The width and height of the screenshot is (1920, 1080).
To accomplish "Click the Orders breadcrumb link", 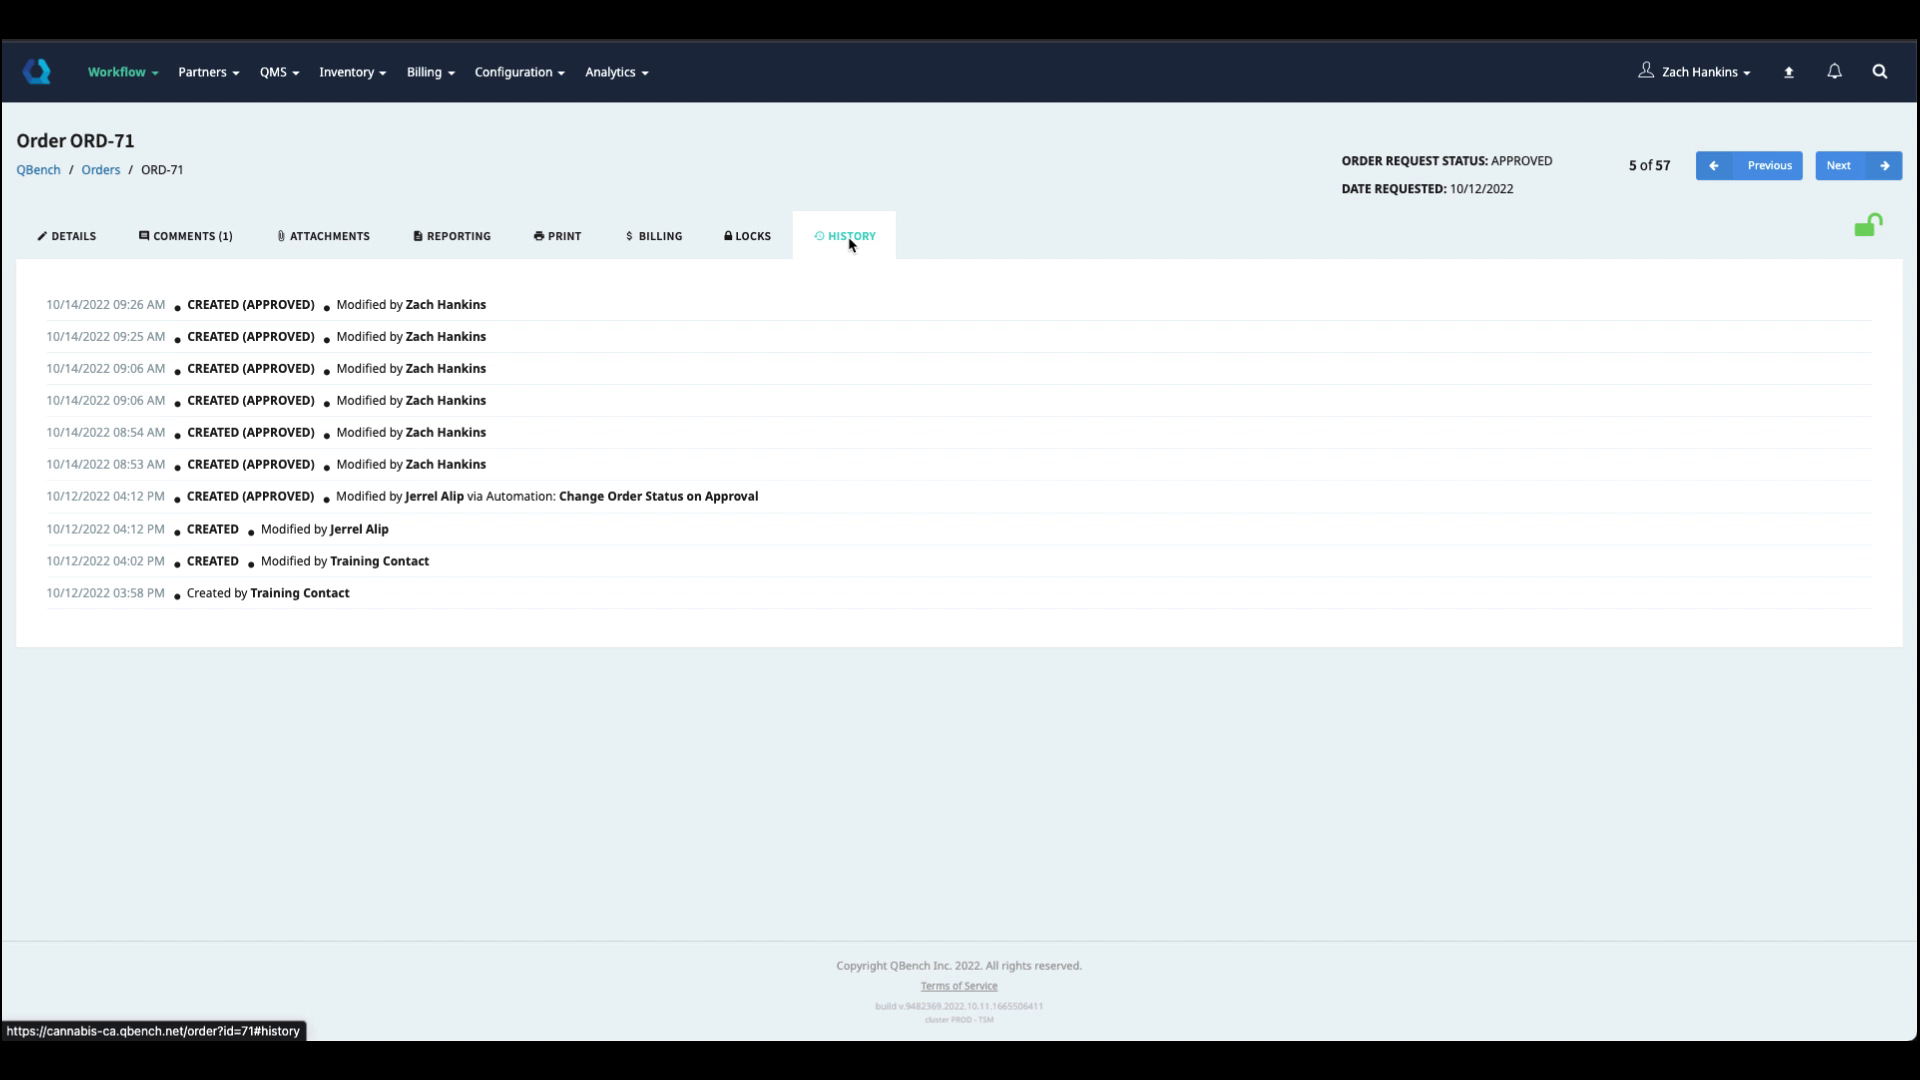I will 100,170.
